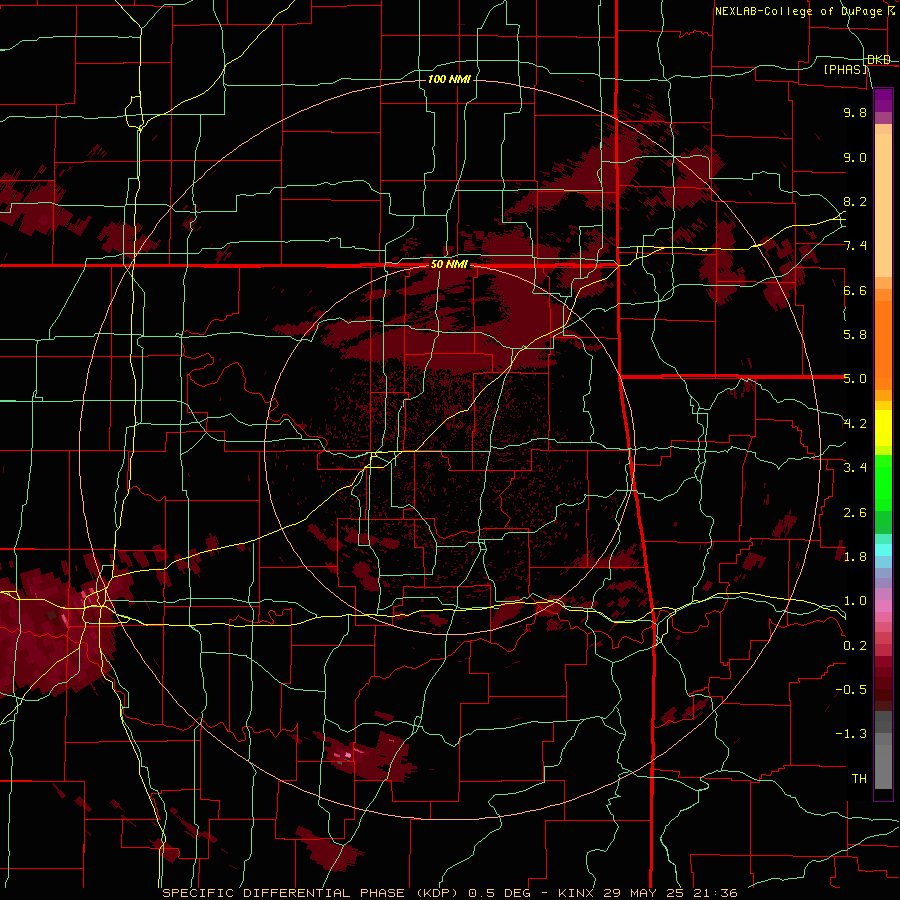Click the 1.8 scale value

(855, 557)
